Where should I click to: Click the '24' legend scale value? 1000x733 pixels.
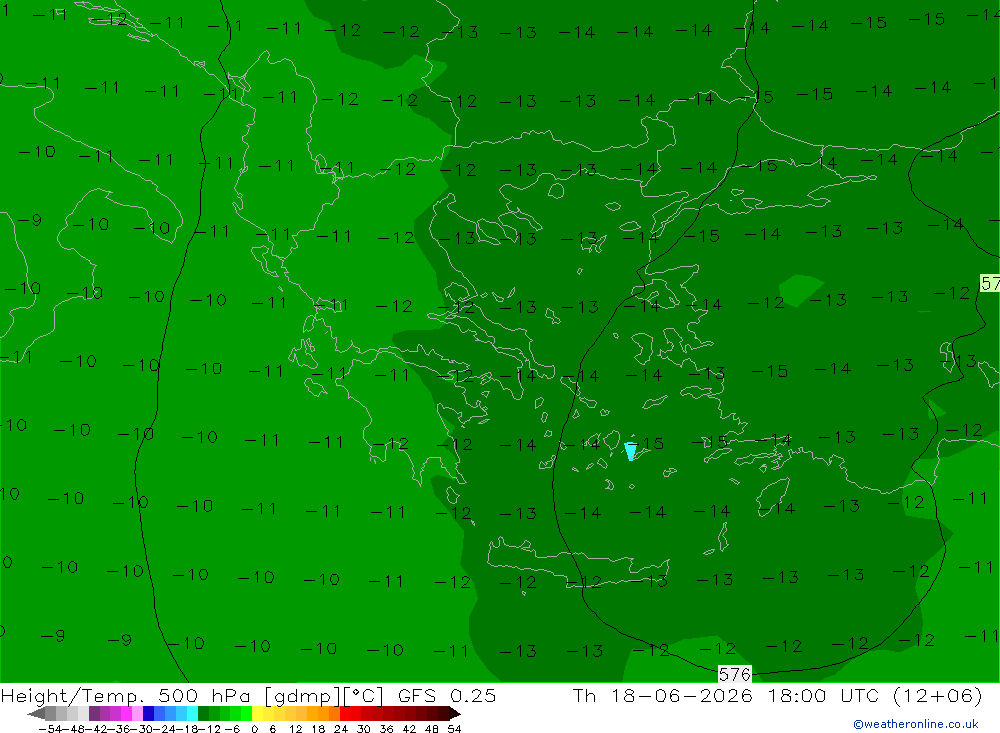tap(341, 729)
